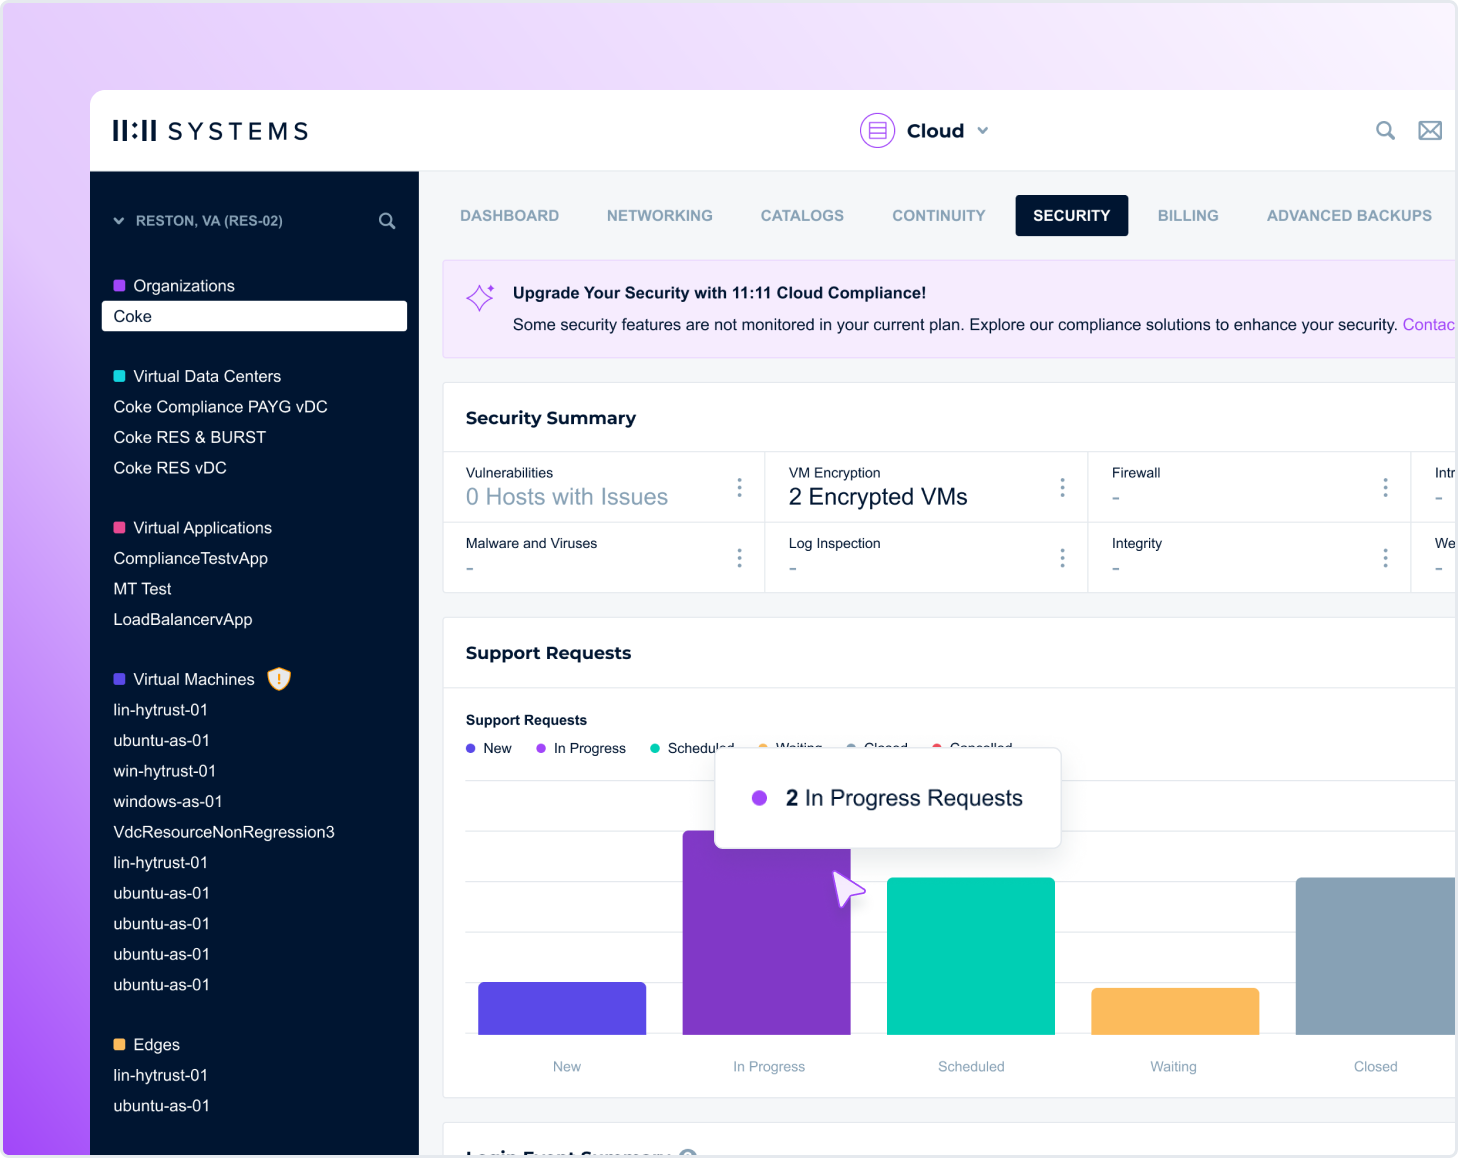Click the Firewall card three-dot menu
The width and height of the screenshot is (1458, 1158).
1386,487
